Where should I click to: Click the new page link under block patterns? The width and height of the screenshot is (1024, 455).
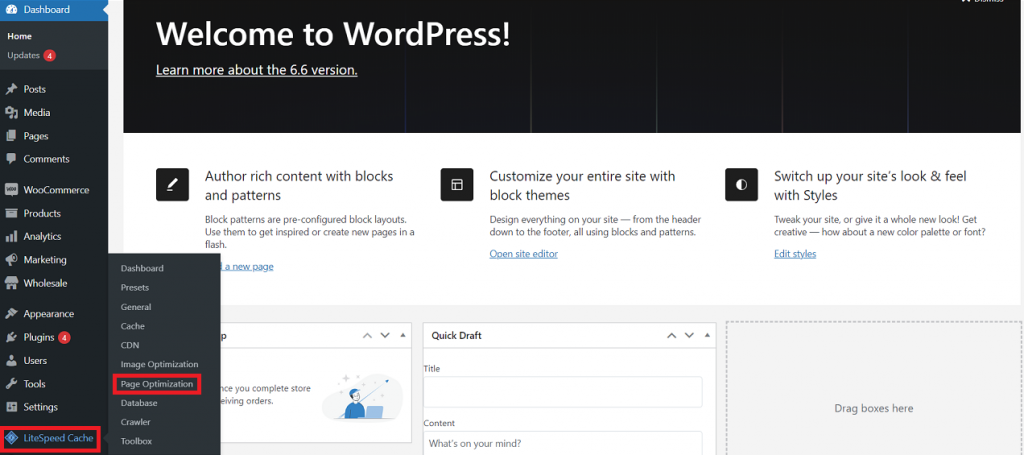(x=247, y=267)
